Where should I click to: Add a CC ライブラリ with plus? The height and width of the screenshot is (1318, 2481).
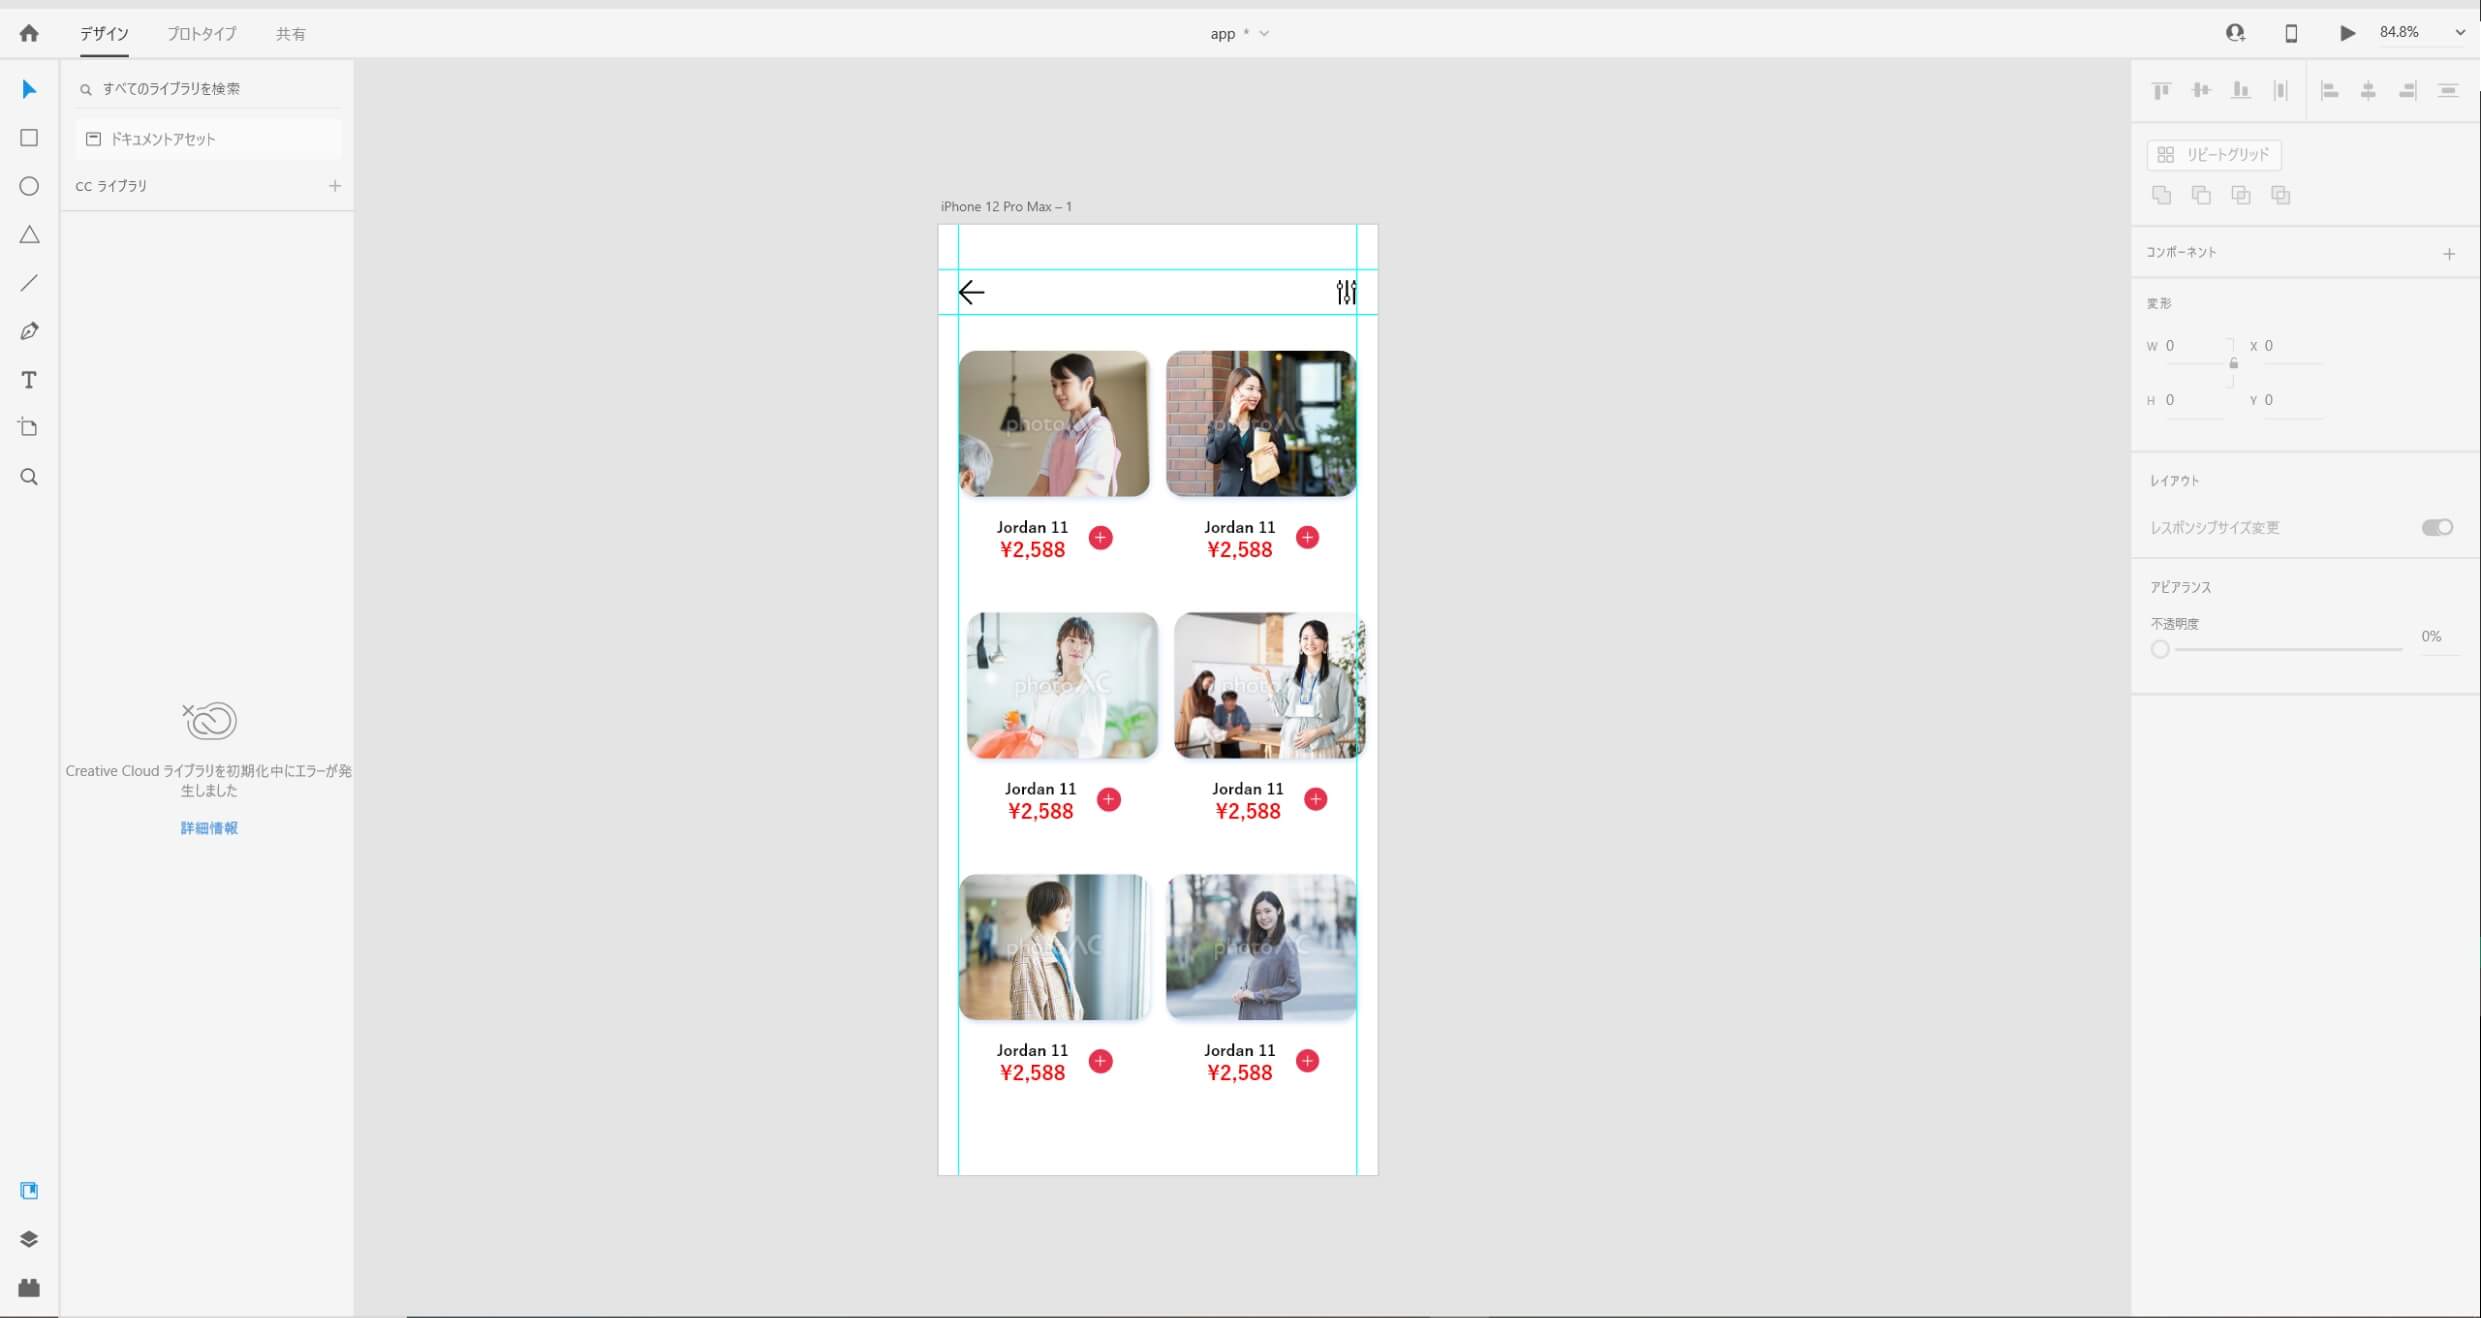335,186
